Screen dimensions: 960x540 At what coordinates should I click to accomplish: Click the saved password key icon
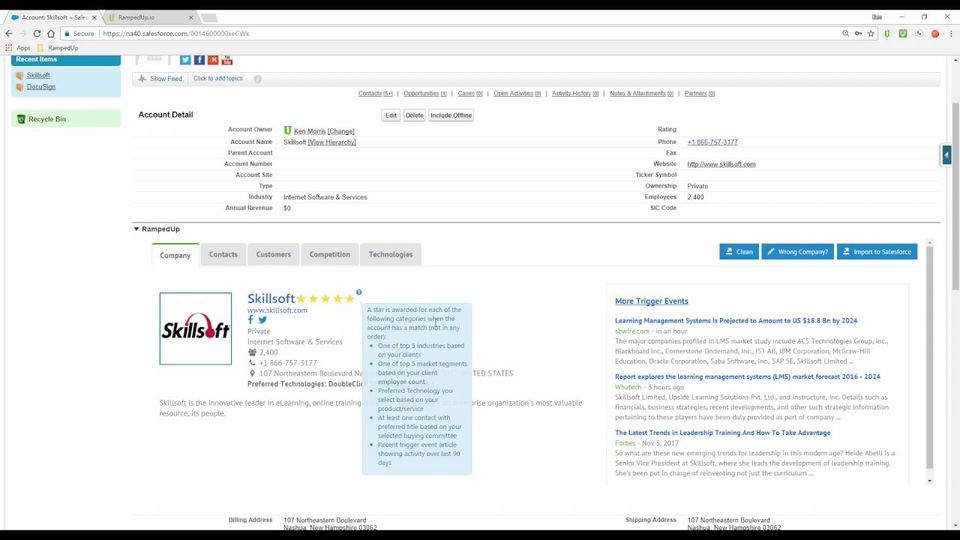tap(858, 34)
